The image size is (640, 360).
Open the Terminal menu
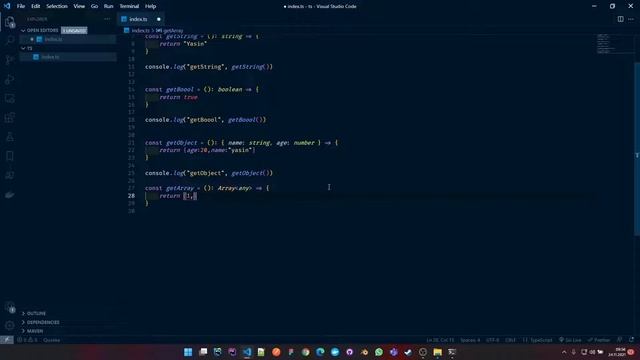click(x=129, y=6)
